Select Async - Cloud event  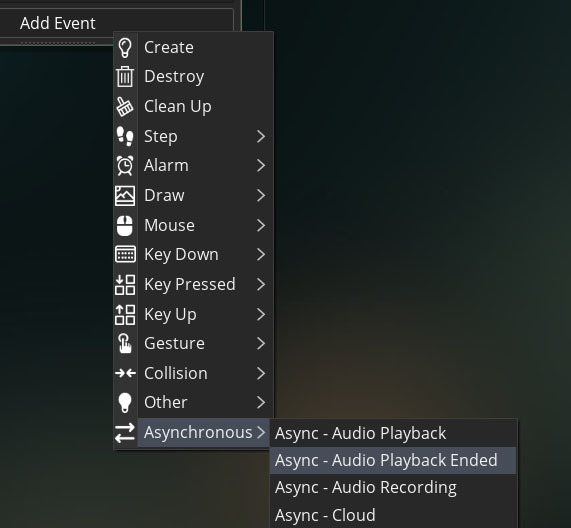(x=393, y=515)
